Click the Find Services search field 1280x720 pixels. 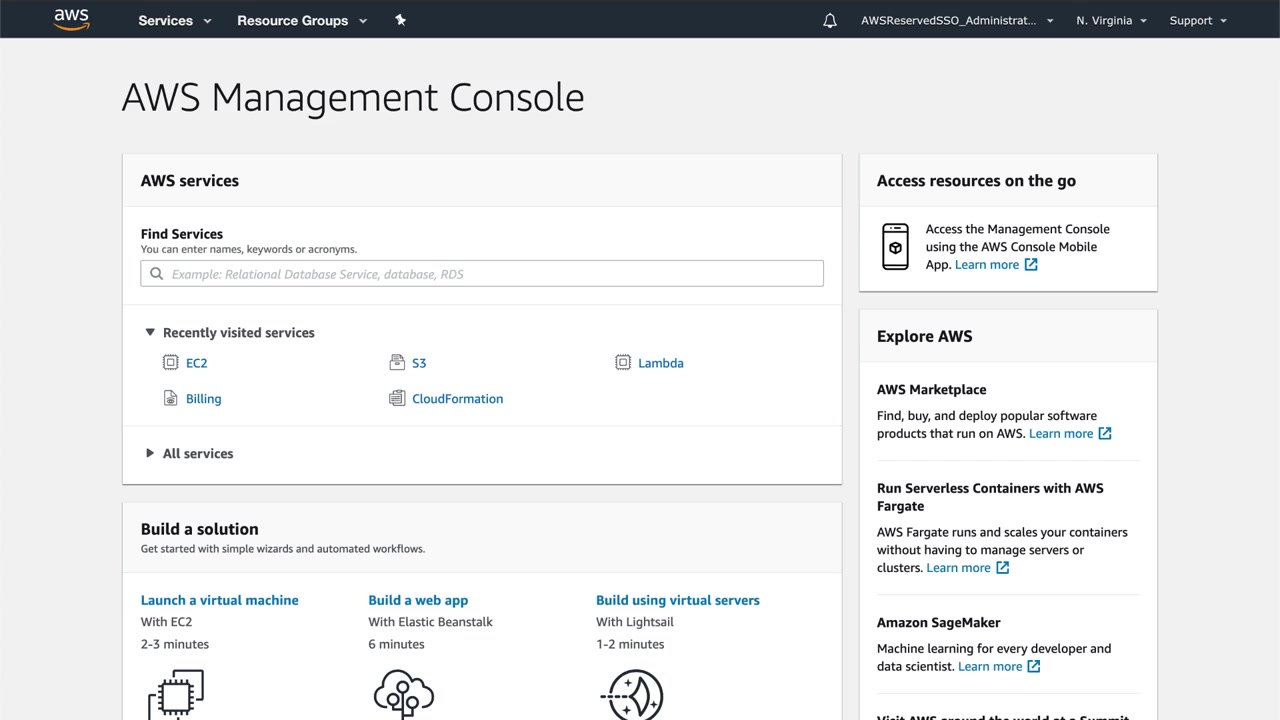click(482, 273)
